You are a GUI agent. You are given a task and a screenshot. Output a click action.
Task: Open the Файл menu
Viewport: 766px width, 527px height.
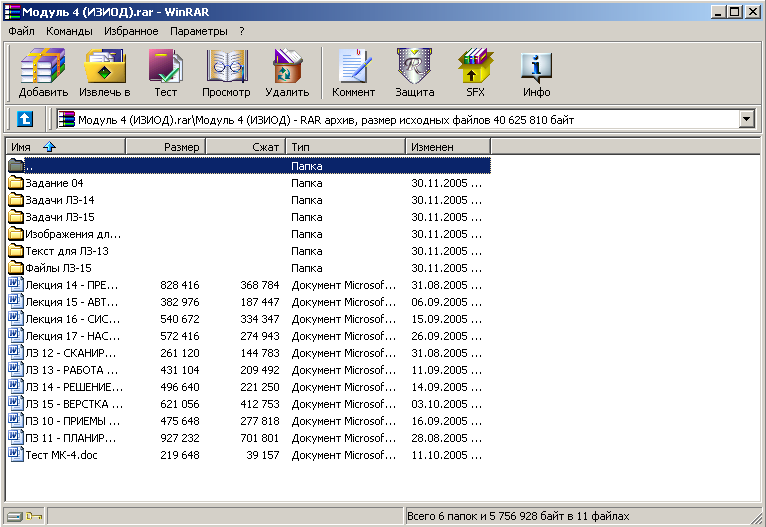pyautogui.click(x=21, y=31)
